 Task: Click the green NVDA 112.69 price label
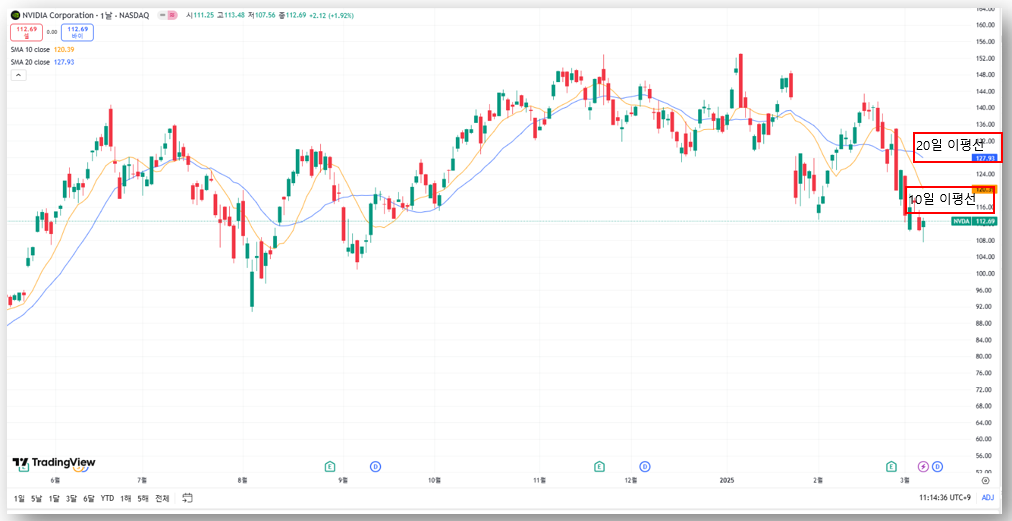click(975, 221)
